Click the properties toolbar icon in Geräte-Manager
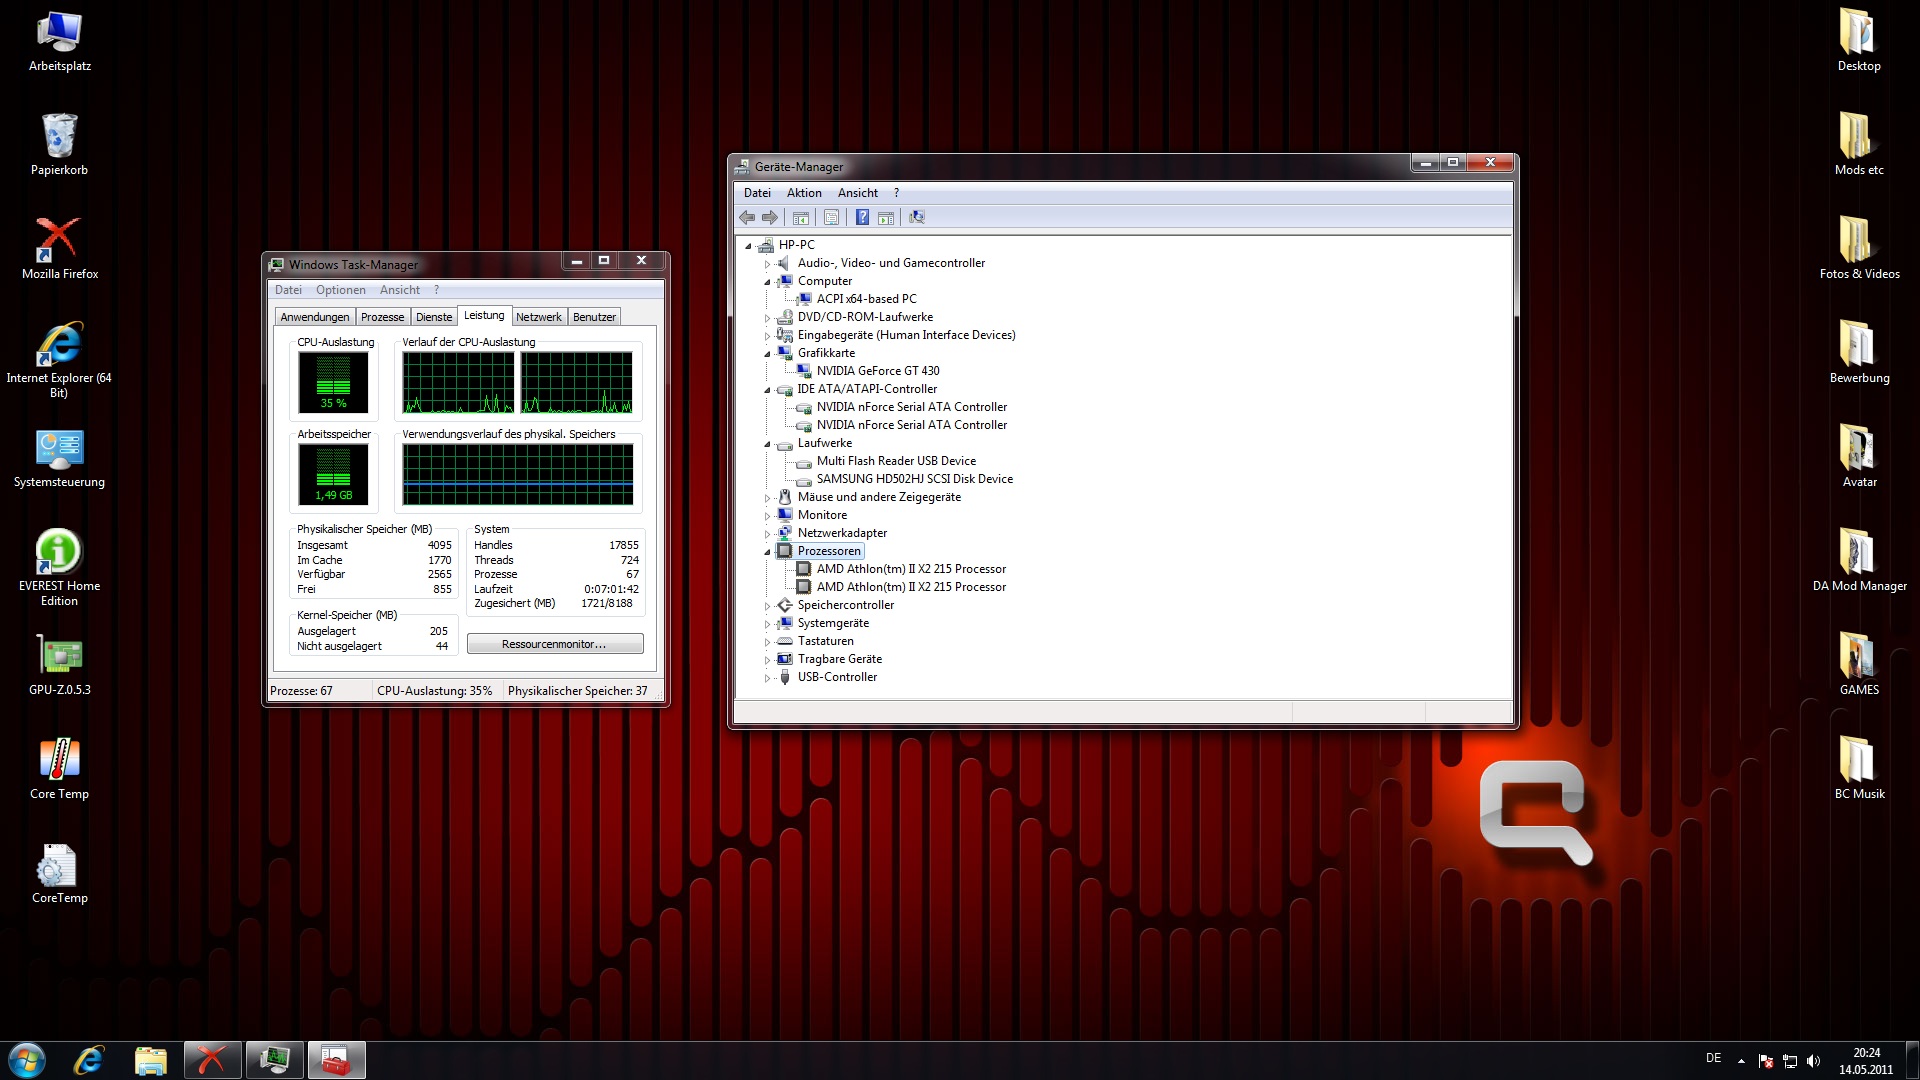The width and height of the screenshot is (1920, 1080). [x=831, y=217]
